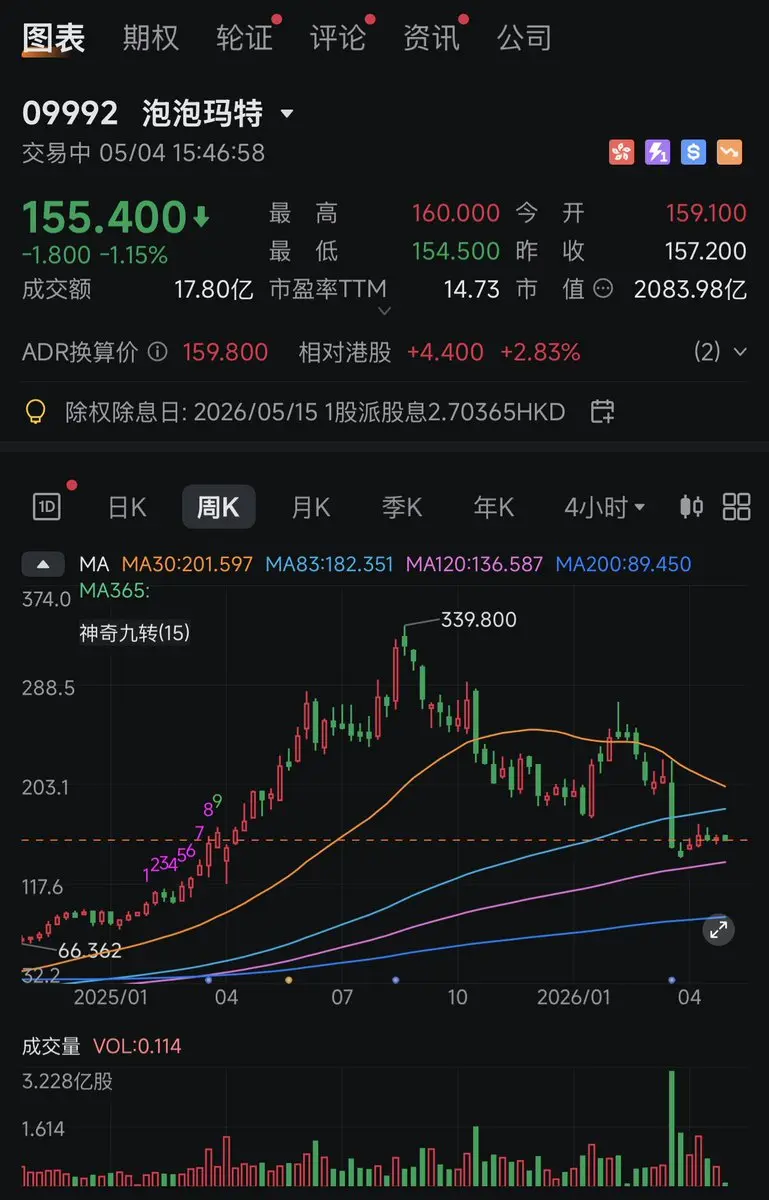This screenshot has width=769, height=1200.
Task: Tap the 成交量 volume indicator label
Action: (x=52, y=1047)
